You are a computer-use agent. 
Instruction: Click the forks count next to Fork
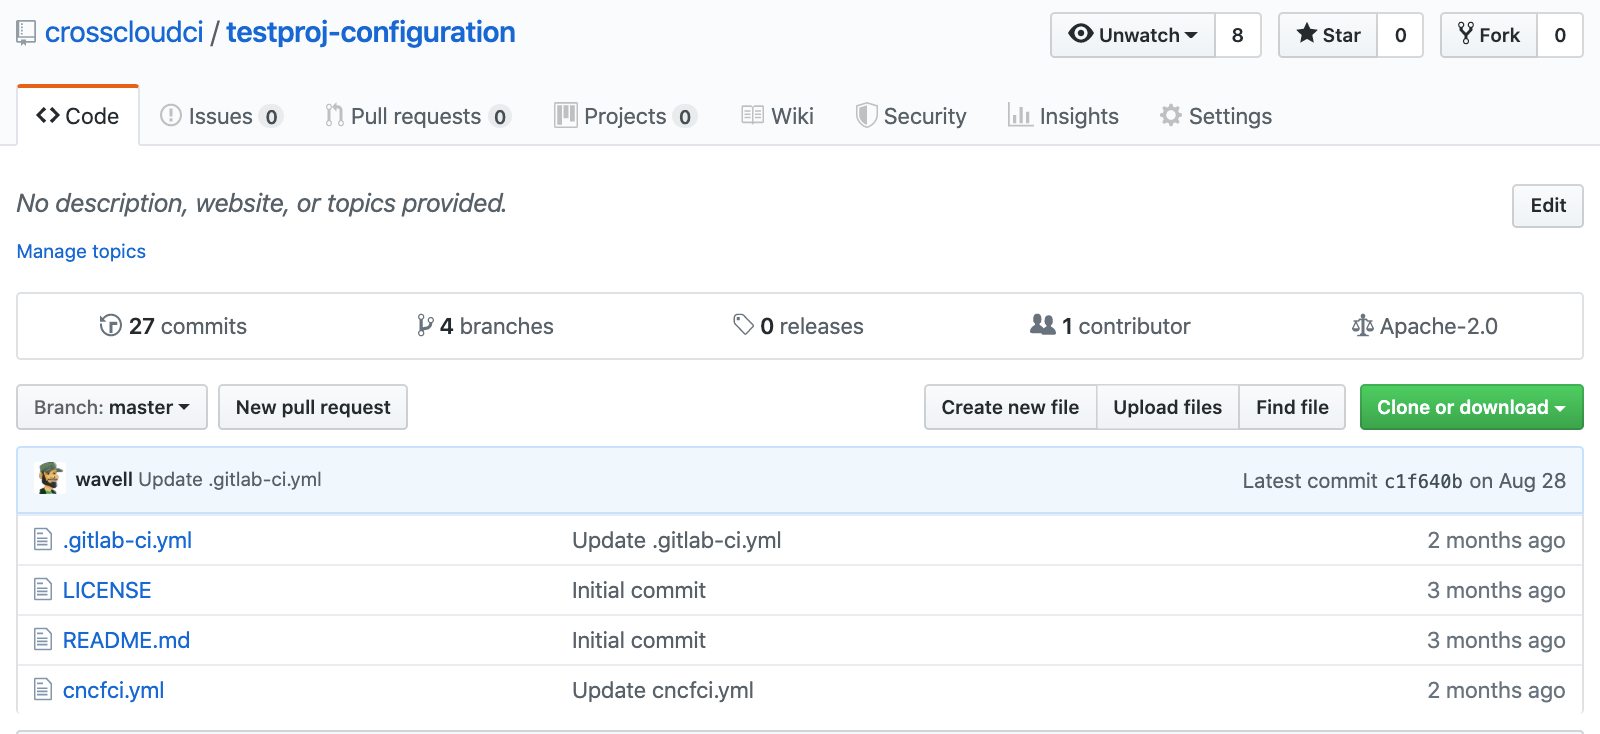tap(1560, 35)
